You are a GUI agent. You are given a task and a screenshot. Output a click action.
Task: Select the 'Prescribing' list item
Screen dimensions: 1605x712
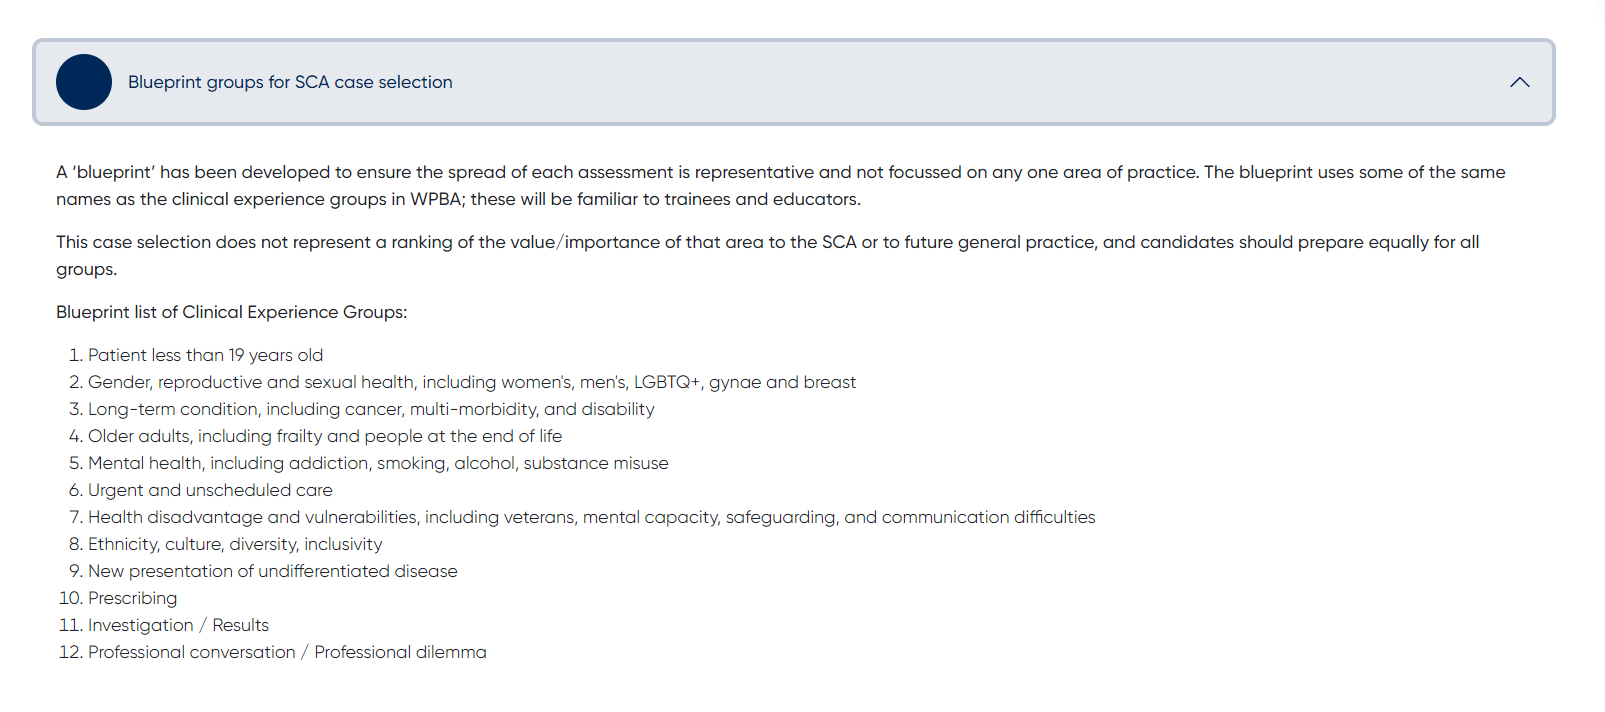(132, 598)
